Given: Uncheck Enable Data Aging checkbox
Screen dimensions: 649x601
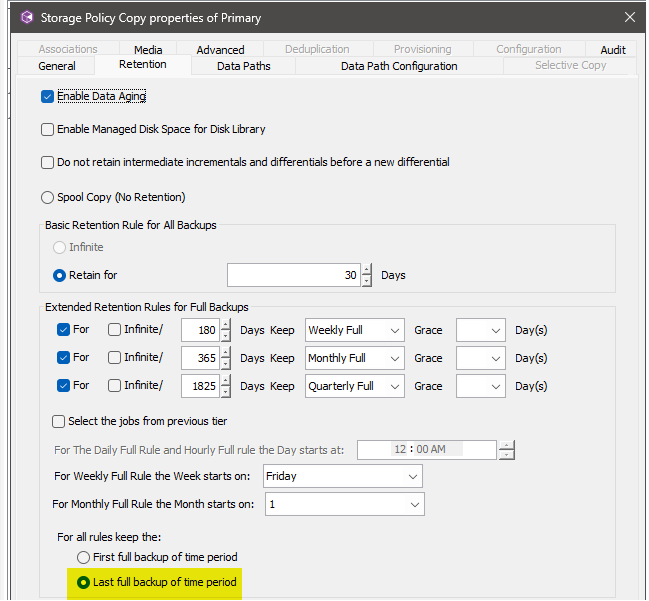Looking at the screenshot, I should (x=47, y=97).
